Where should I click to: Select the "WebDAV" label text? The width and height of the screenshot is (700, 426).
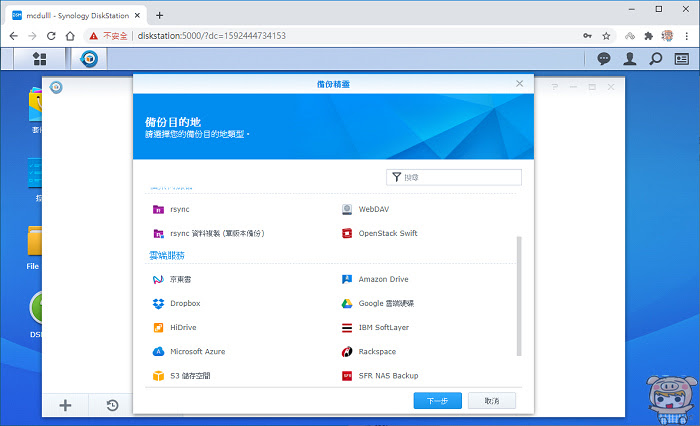[x=374, y=209]
